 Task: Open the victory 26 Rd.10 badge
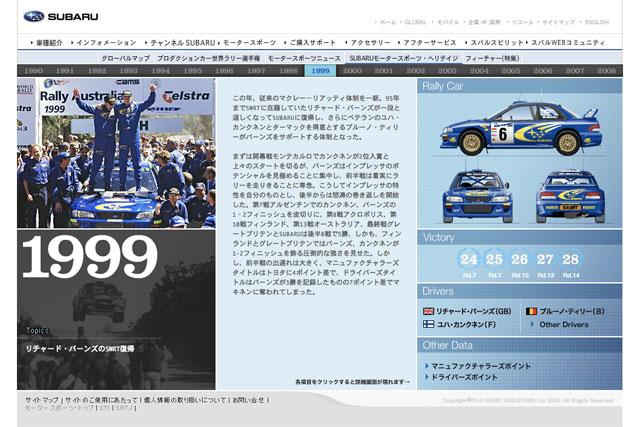click(519, 262)
